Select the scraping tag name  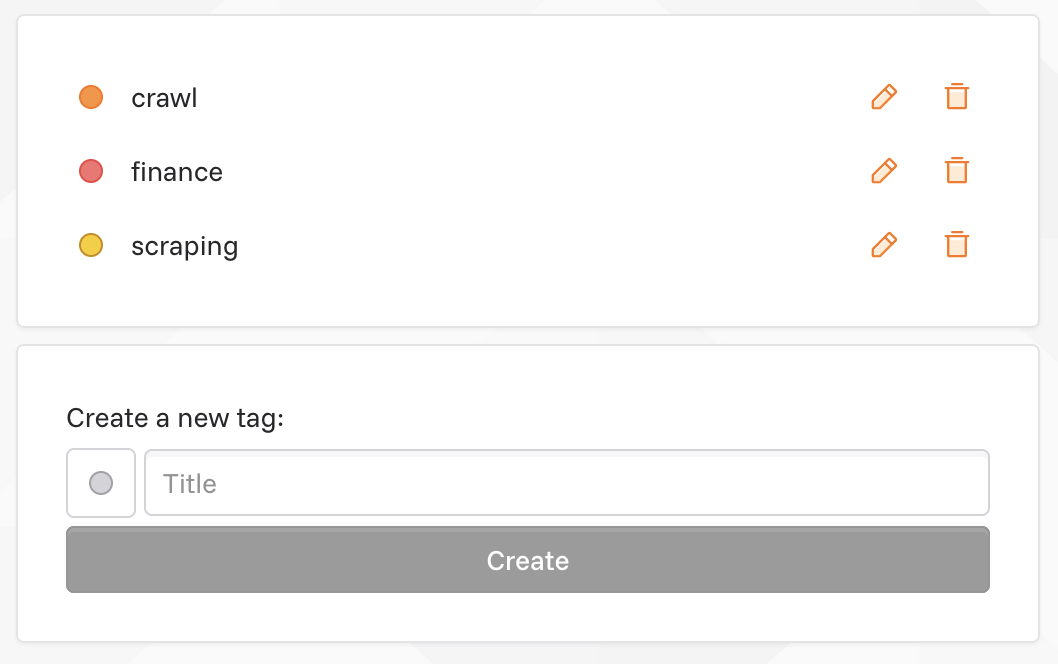tap(185, 246)
